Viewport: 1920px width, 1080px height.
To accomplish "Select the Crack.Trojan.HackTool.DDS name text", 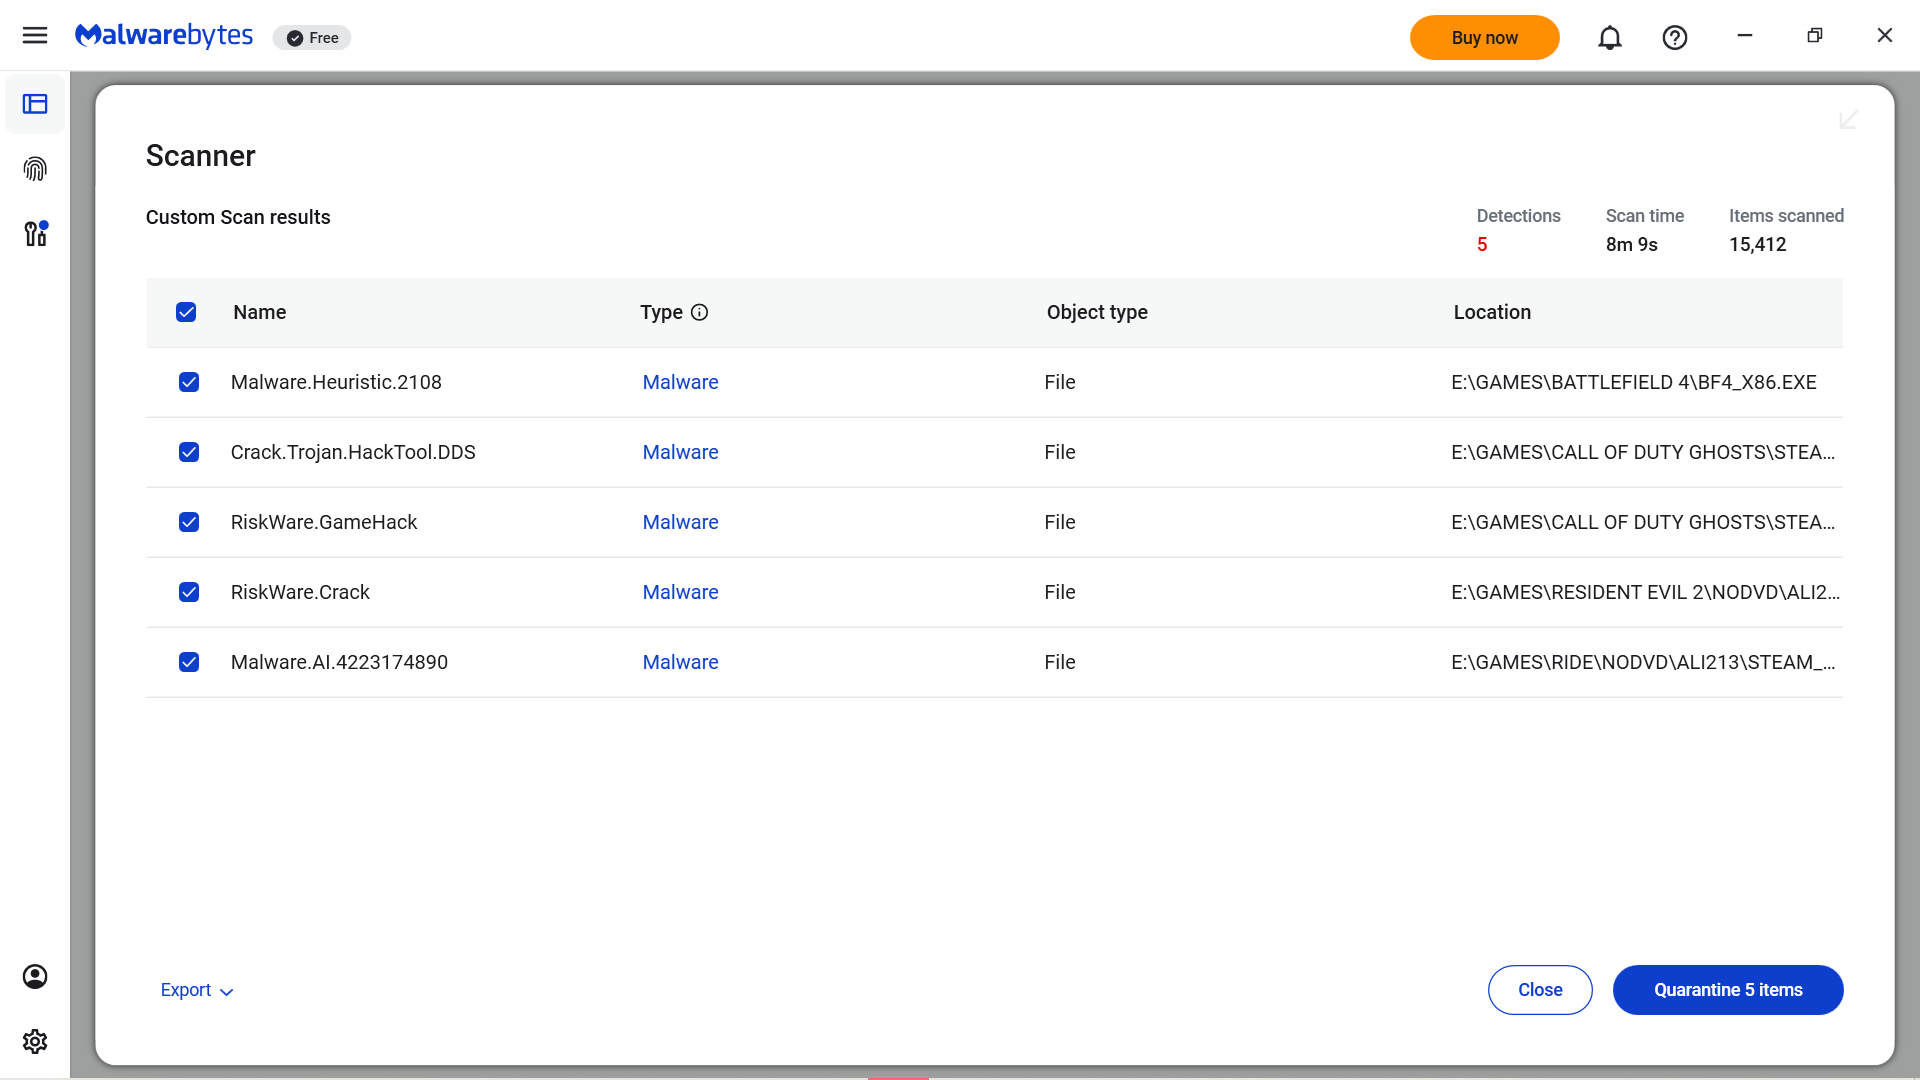I will pyautogui.click(x=353, y=452).
